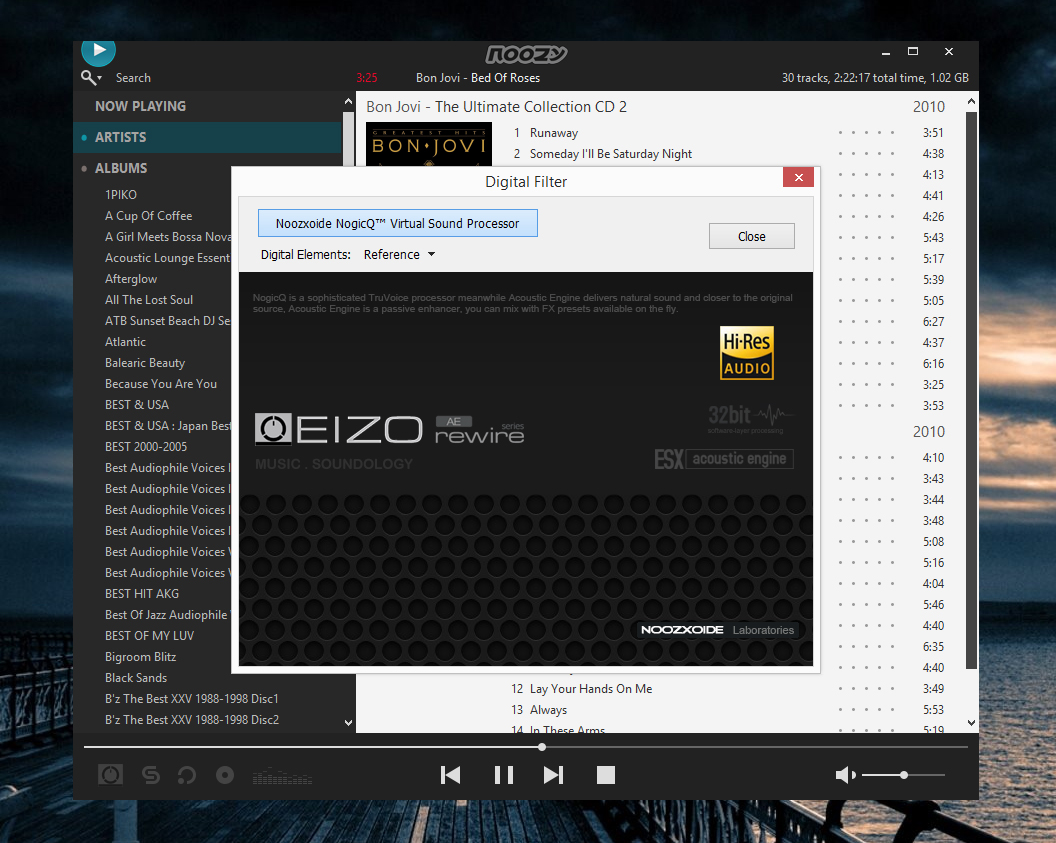This screenshot has width=1056, height=843.
Task: Set rating dots for Always track
Action: click(x=866, y=710)
